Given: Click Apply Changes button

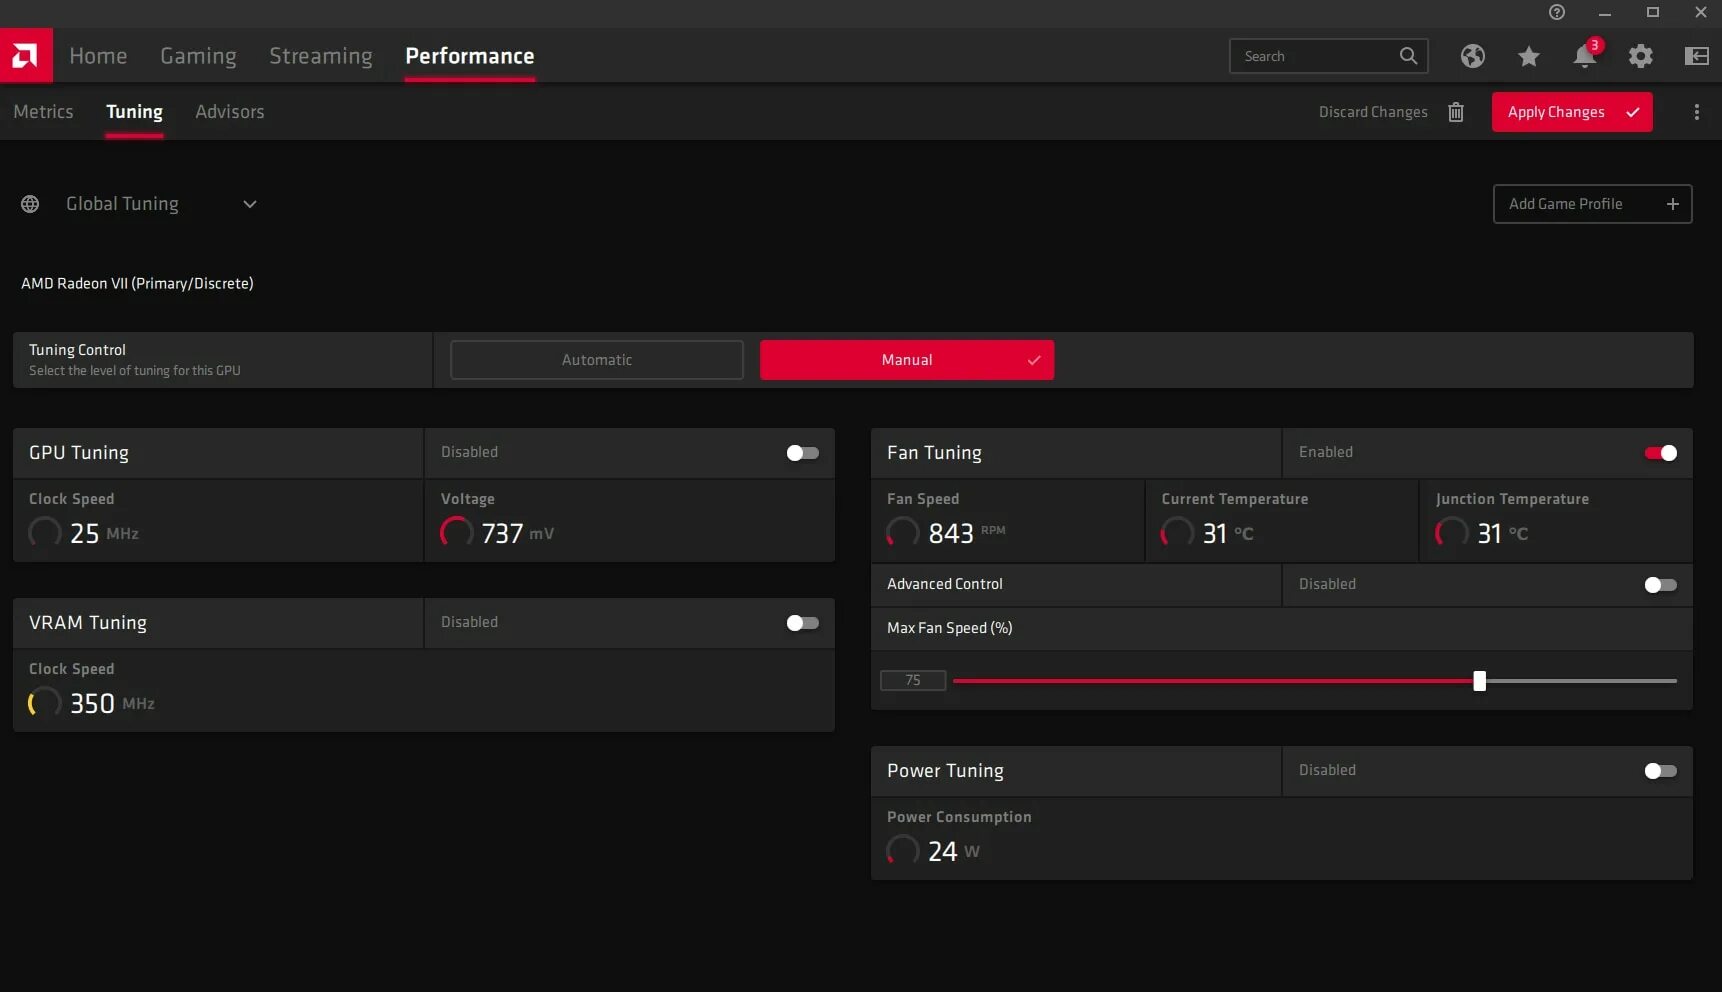Looking at the screenshot, I should click(x=1572, y=112).
